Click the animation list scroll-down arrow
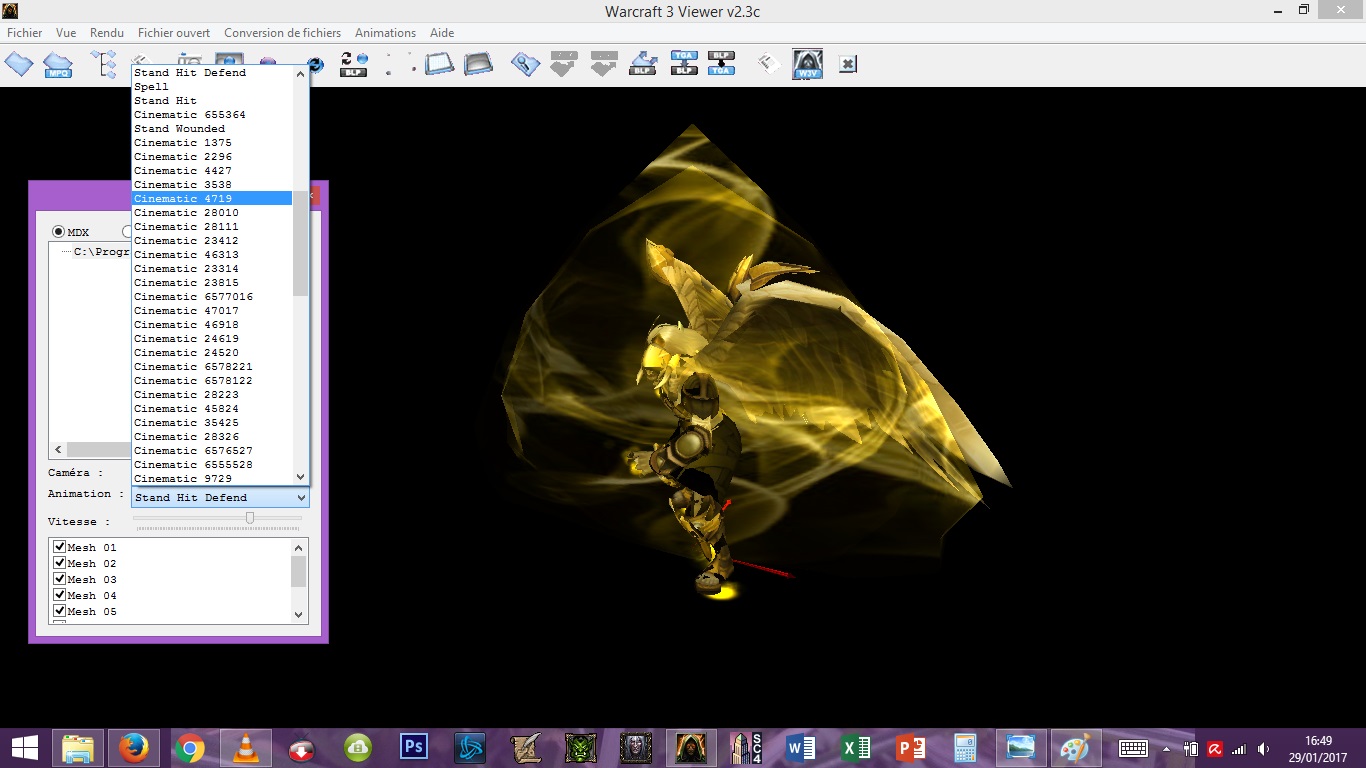This screenshot has width=1366, height=768. pos(300,477)
